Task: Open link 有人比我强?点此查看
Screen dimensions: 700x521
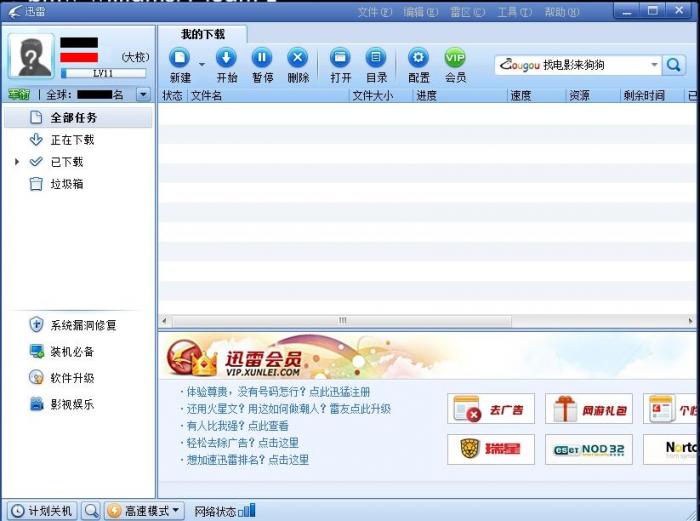Action: point(238,426)
